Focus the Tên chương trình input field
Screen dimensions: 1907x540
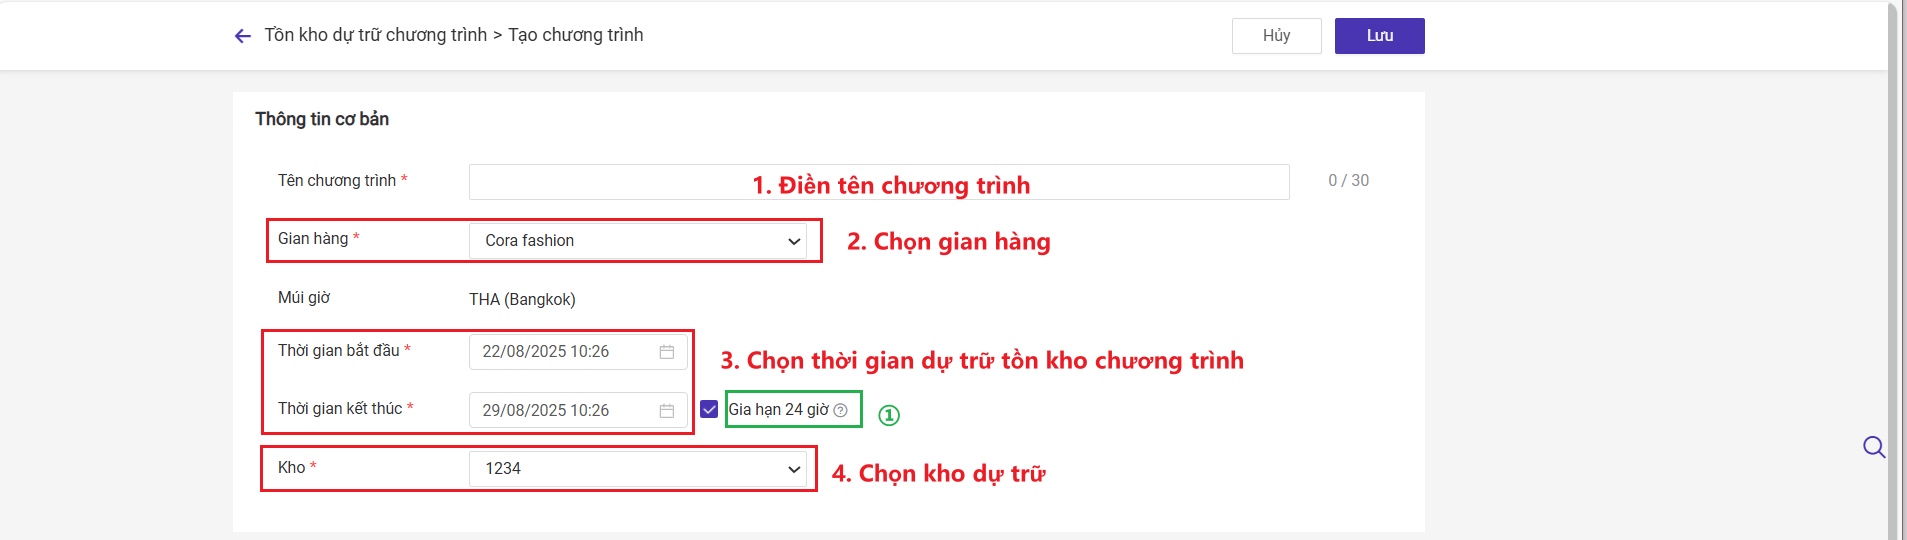[879, 182]
